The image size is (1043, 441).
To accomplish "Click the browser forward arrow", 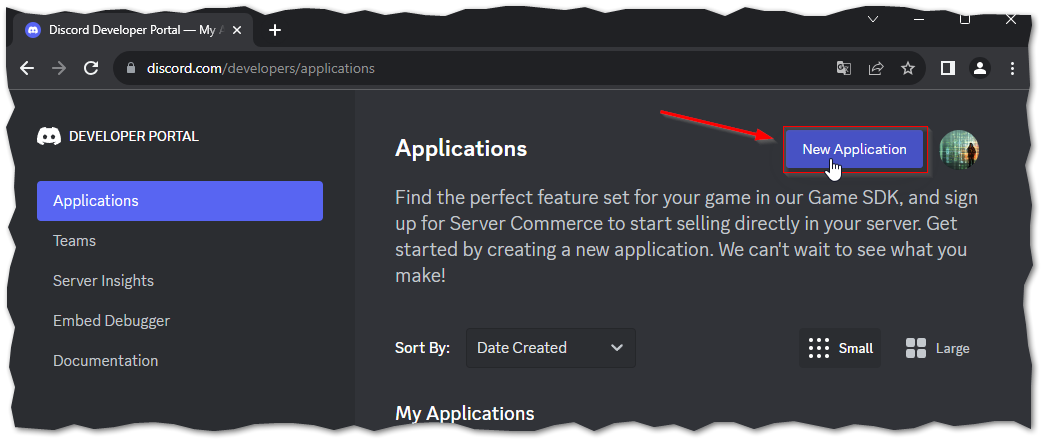I will 59,68.
